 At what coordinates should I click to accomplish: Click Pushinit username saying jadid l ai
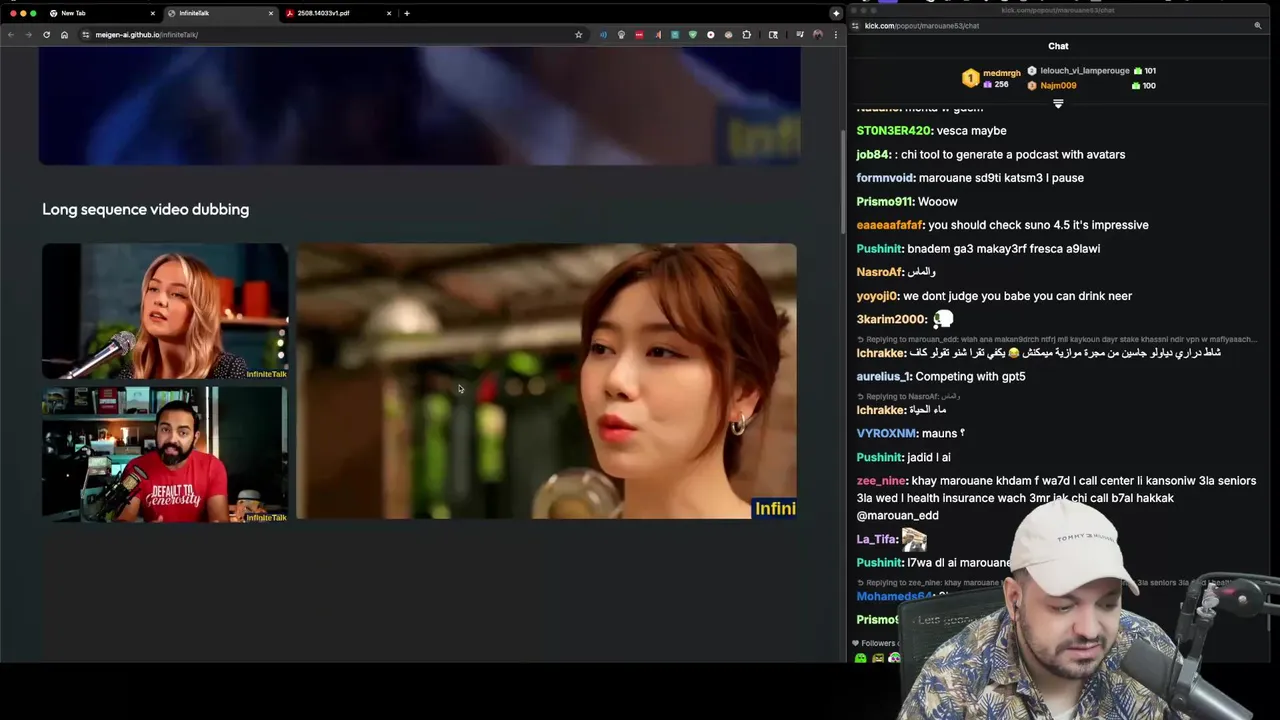[880, 457]
